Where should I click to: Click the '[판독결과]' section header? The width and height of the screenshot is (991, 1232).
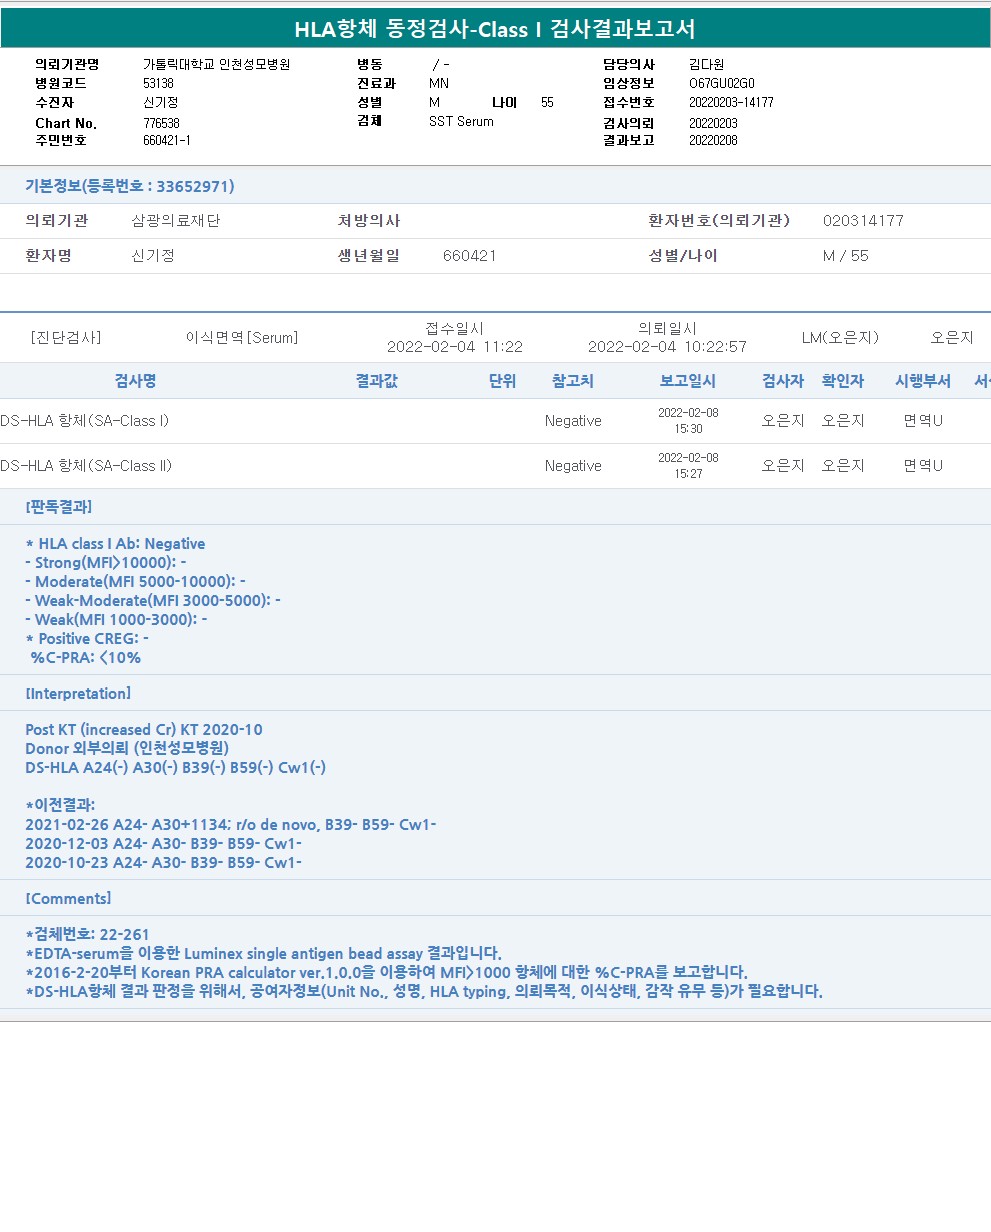[59, 507]
